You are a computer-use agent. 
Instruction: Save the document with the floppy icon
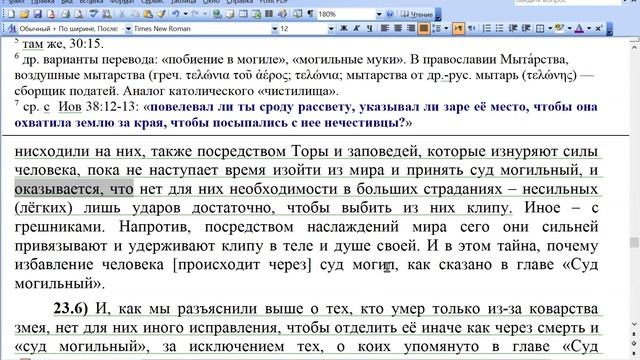(x=38, y=14)
